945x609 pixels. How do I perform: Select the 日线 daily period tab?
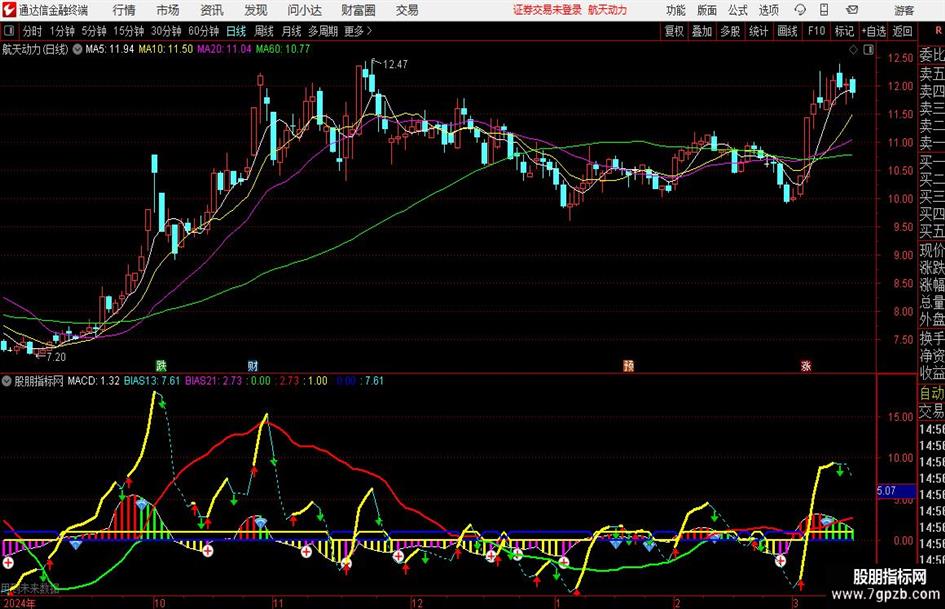236,31
